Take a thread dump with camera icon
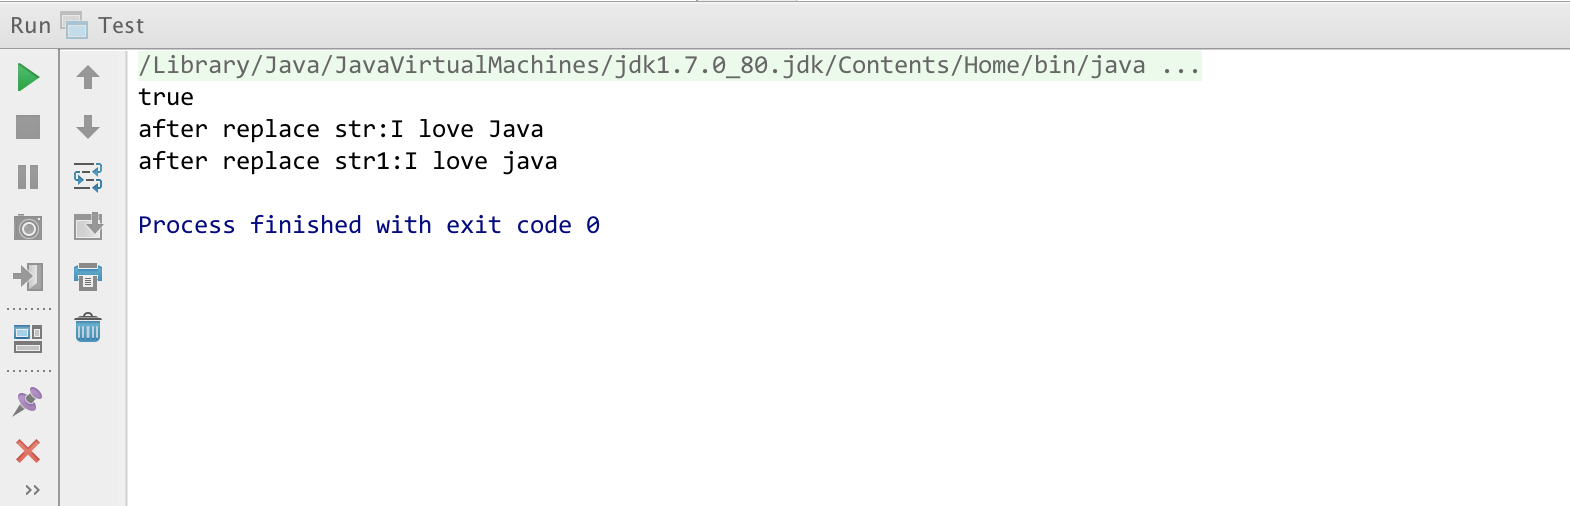This screenshot has width=1570, height=506. [28, 228]
